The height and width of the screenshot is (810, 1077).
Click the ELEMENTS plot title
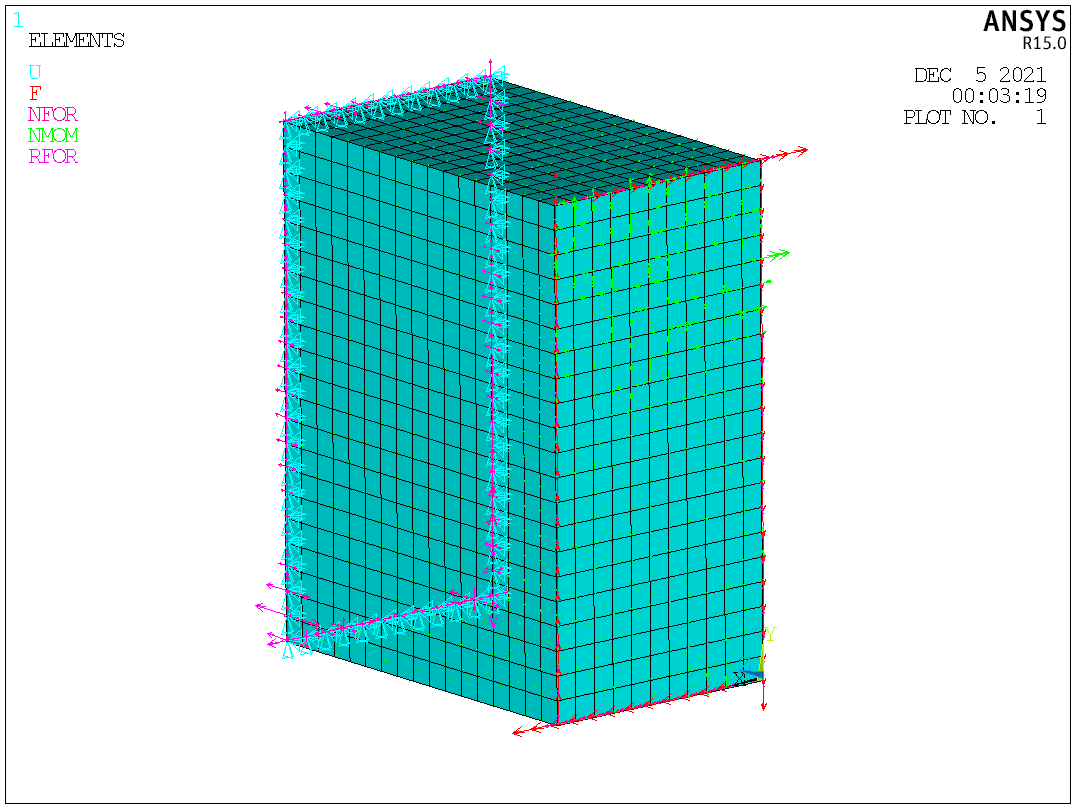click(x=76, y=41)
